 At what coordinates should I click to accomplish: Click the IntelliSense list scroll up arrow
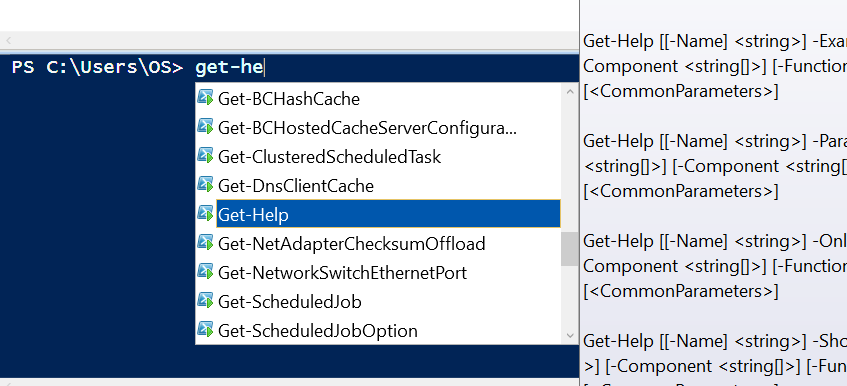(x=570, y=92)
